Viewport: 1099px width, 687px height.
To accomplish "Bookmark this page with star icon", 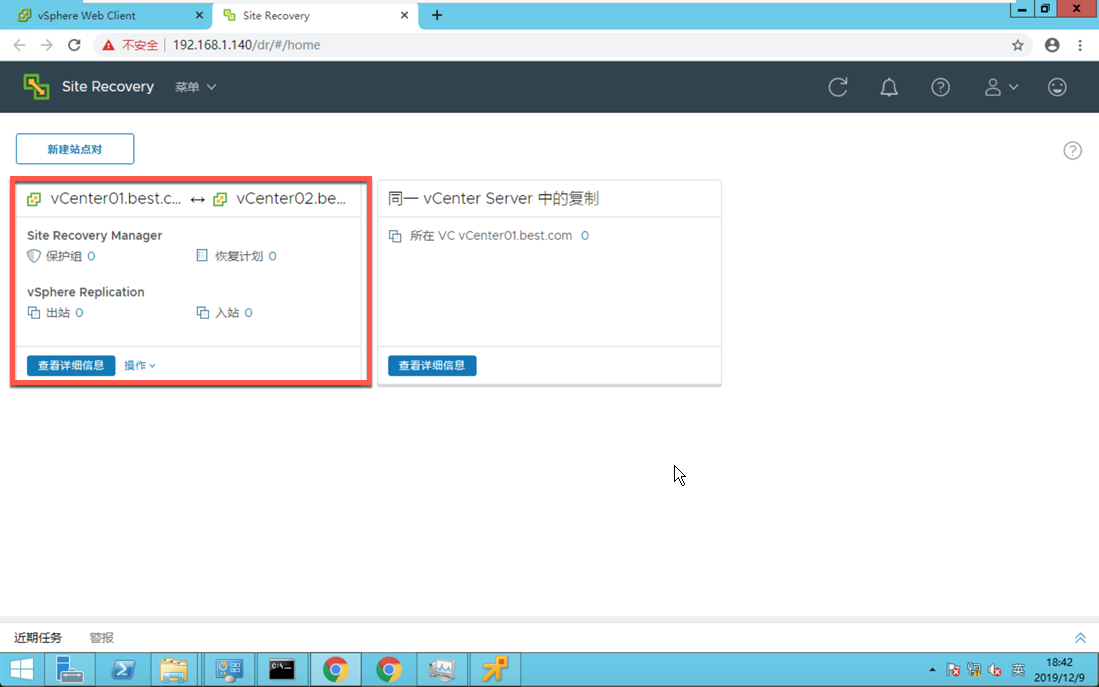I will coord(1018,45).
